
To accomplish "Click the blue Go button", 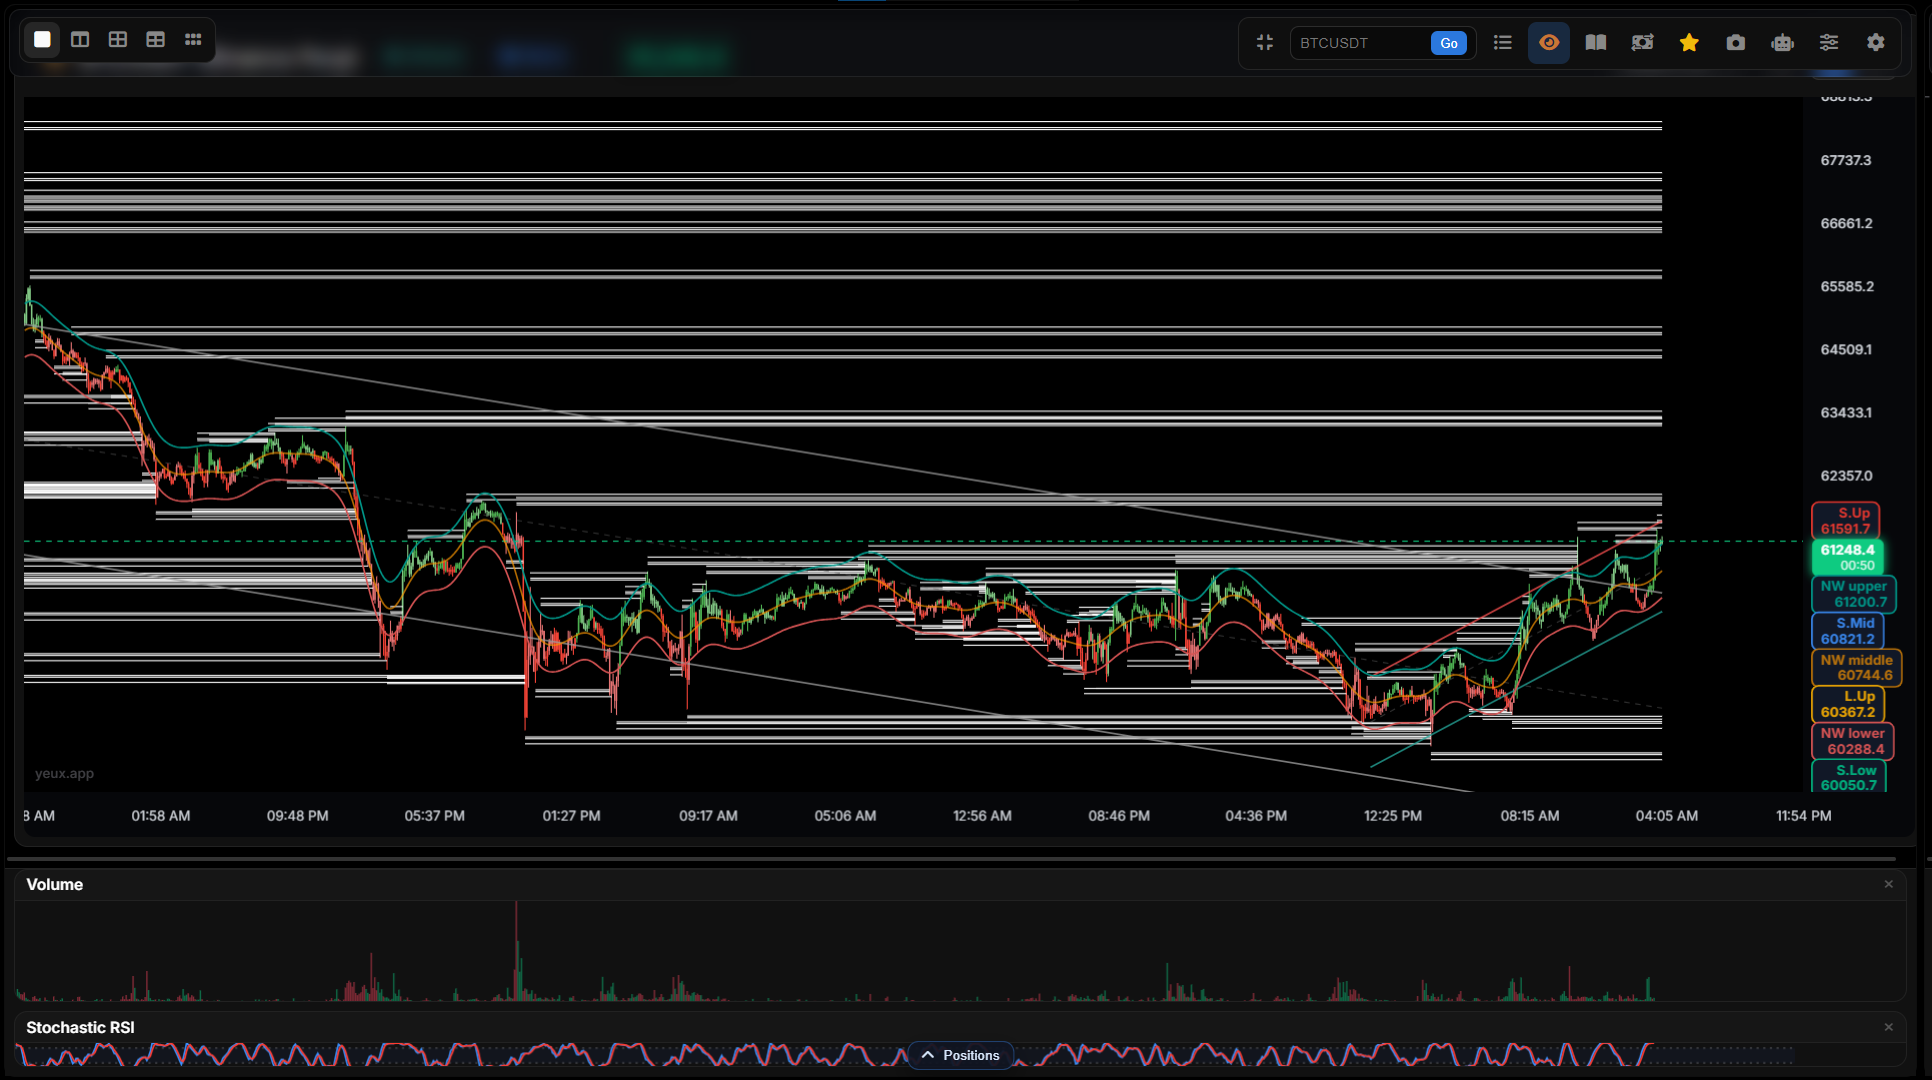I will coord(1449,43).
